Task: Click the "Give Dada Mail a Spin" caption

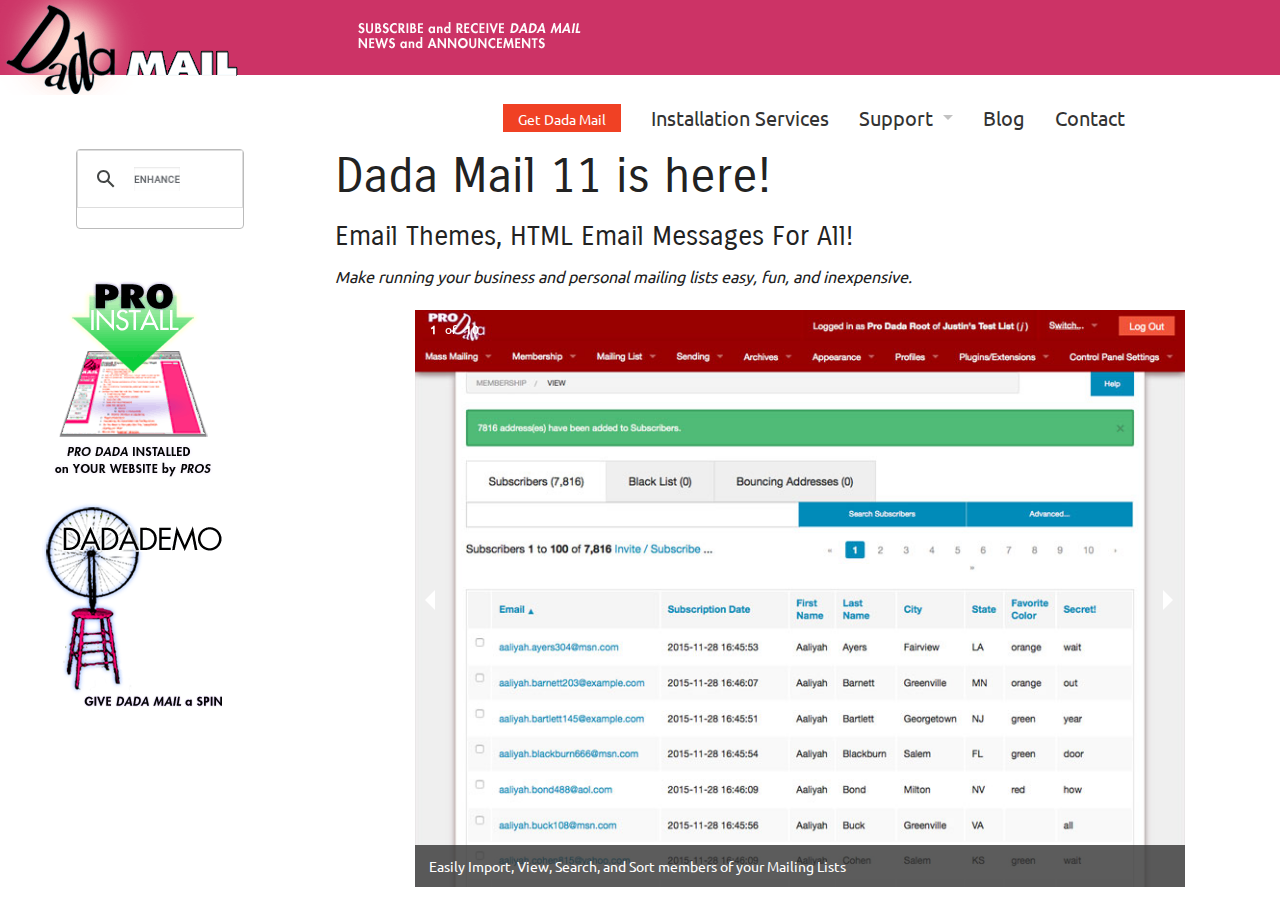Action: pos(153,701)
